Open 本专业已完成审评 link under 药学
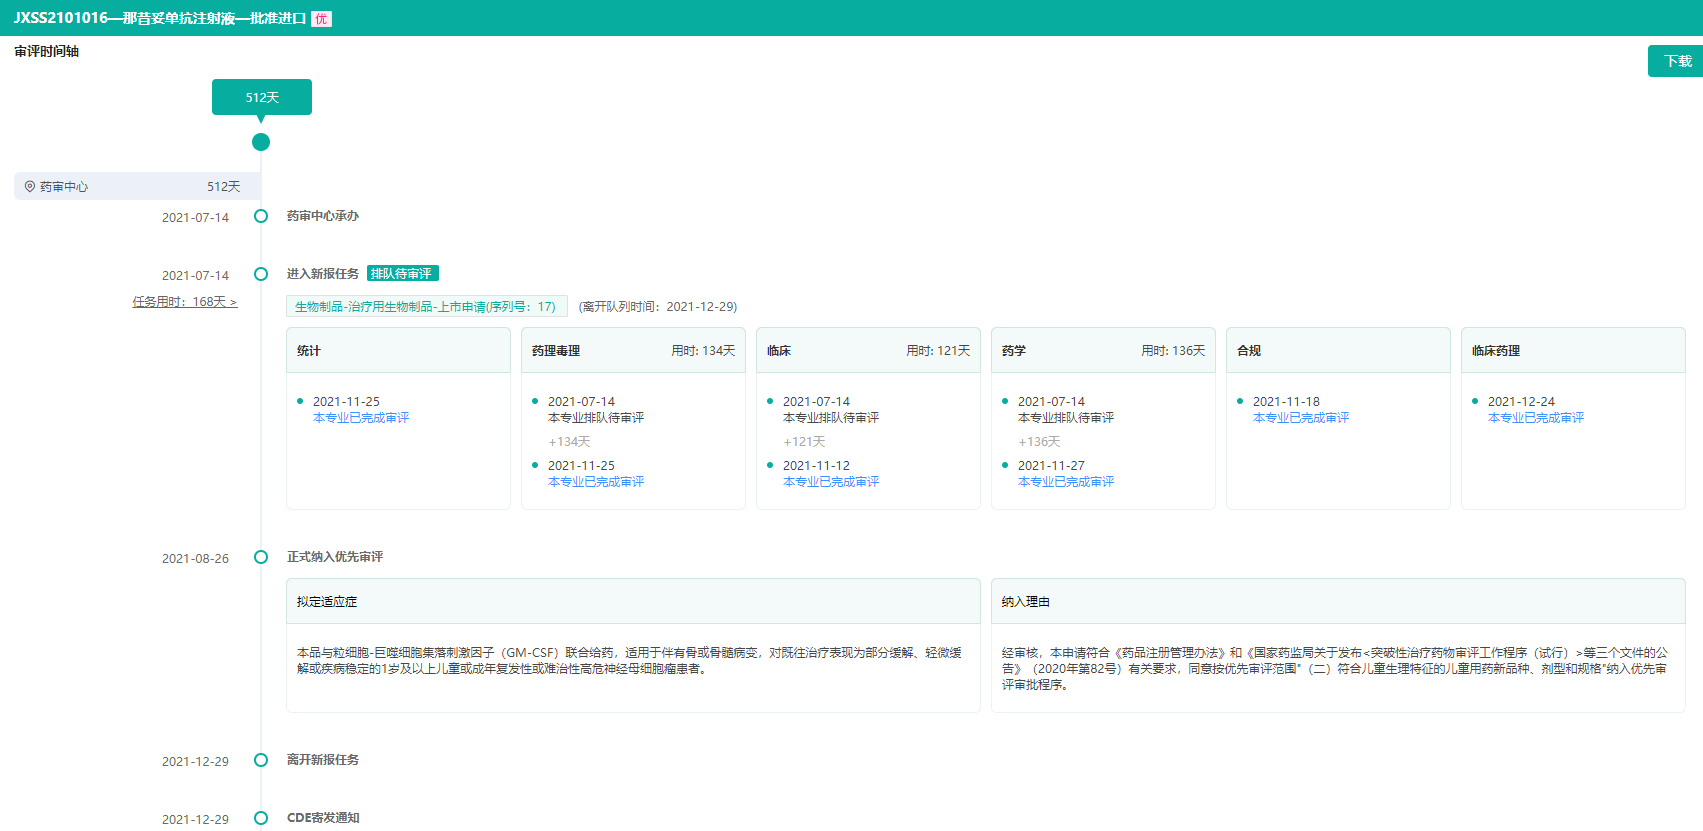Screen dimensions: 1703x831 point(1066,482)
